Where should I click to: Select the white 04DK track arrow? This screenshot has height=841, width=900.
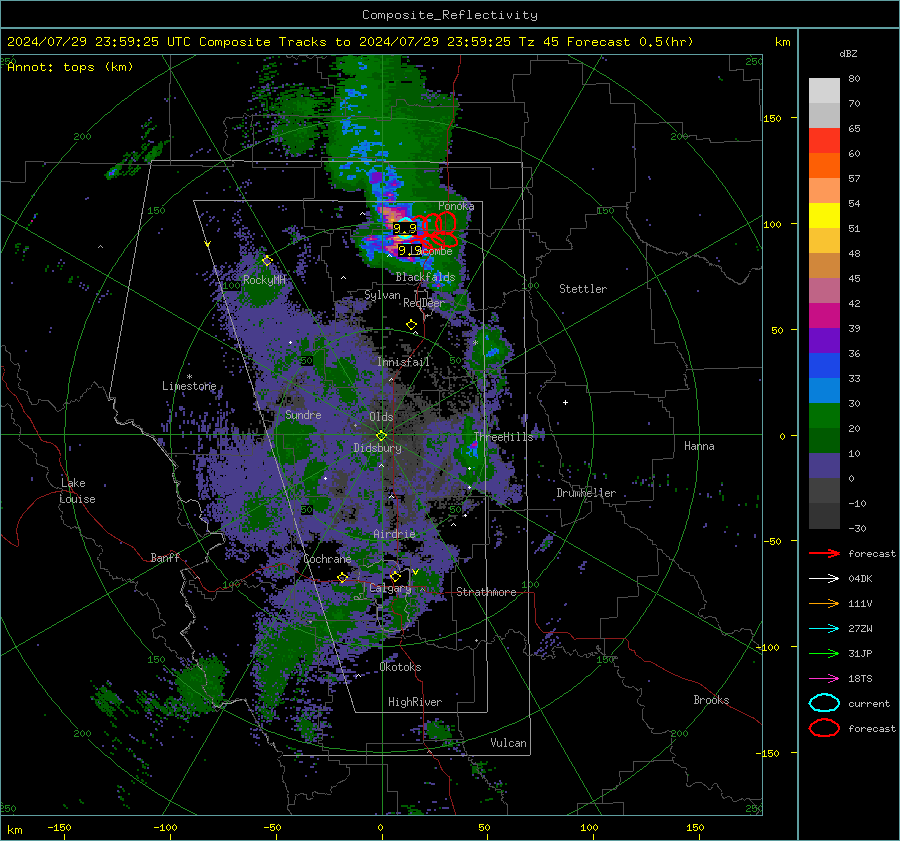(824, 579)
